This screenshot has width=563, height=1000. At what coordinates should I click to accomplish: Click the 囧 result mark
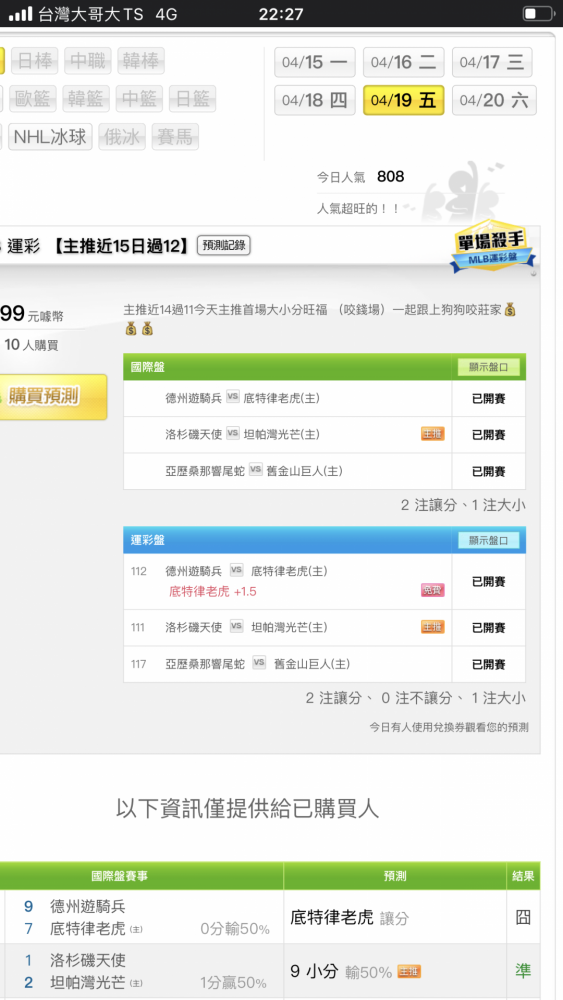pos(523,917)
